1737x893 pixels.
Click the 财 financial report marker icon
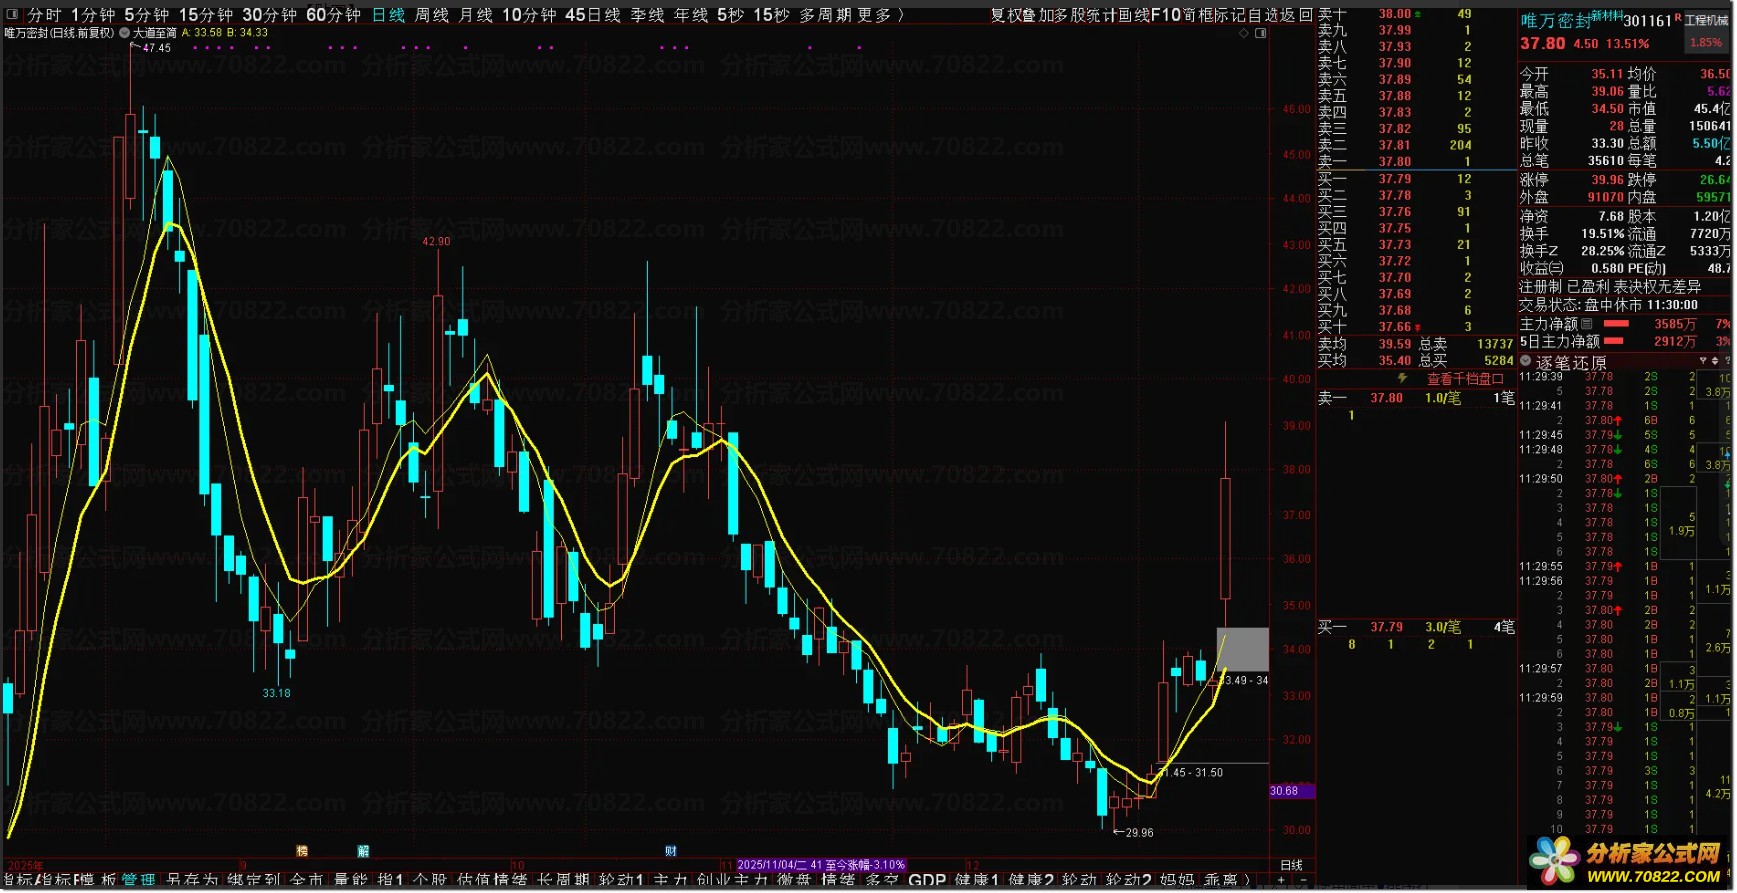[x=671, y=851]
